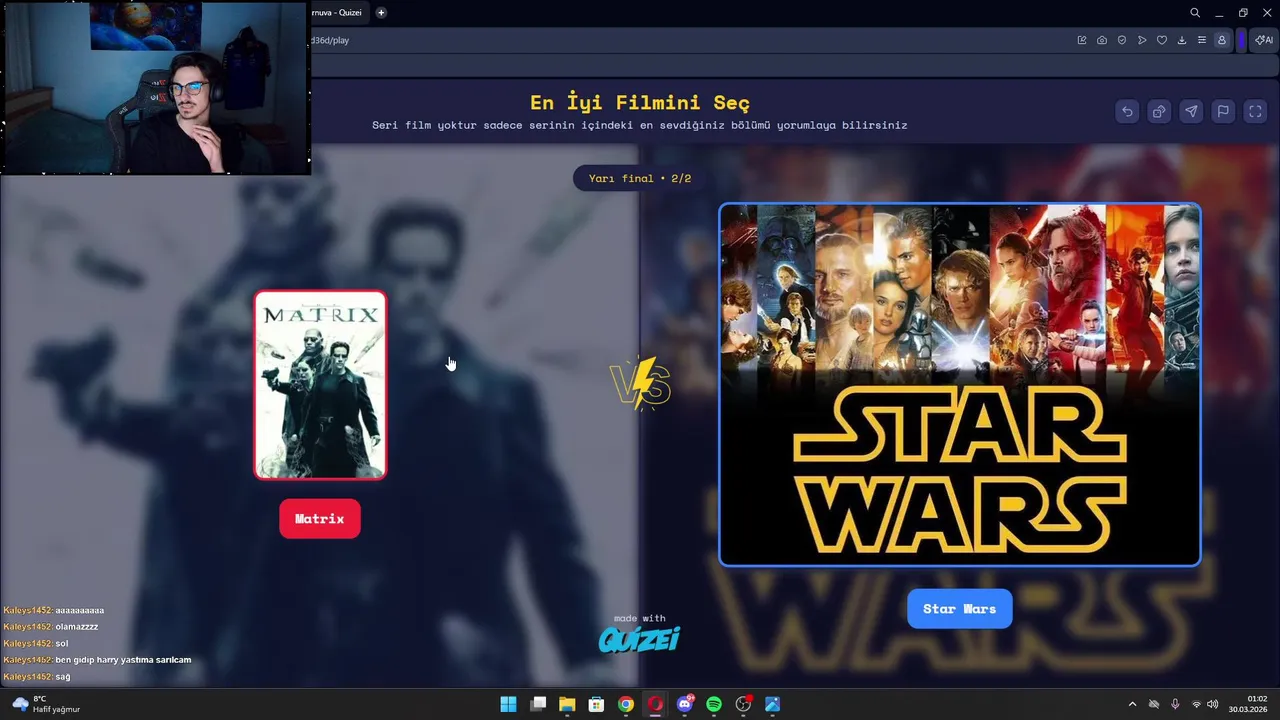Click the undo back arrow icon
This screenshot has height=720, width=1280.
[x=1127, y=112]
